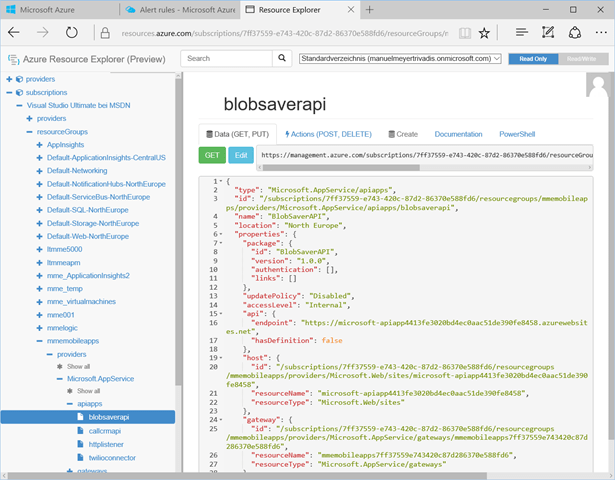Collapse Visual Studio Ultimate bei MSDN node
Viewport: 615px width, 480px height.
(x=19, y=105)
